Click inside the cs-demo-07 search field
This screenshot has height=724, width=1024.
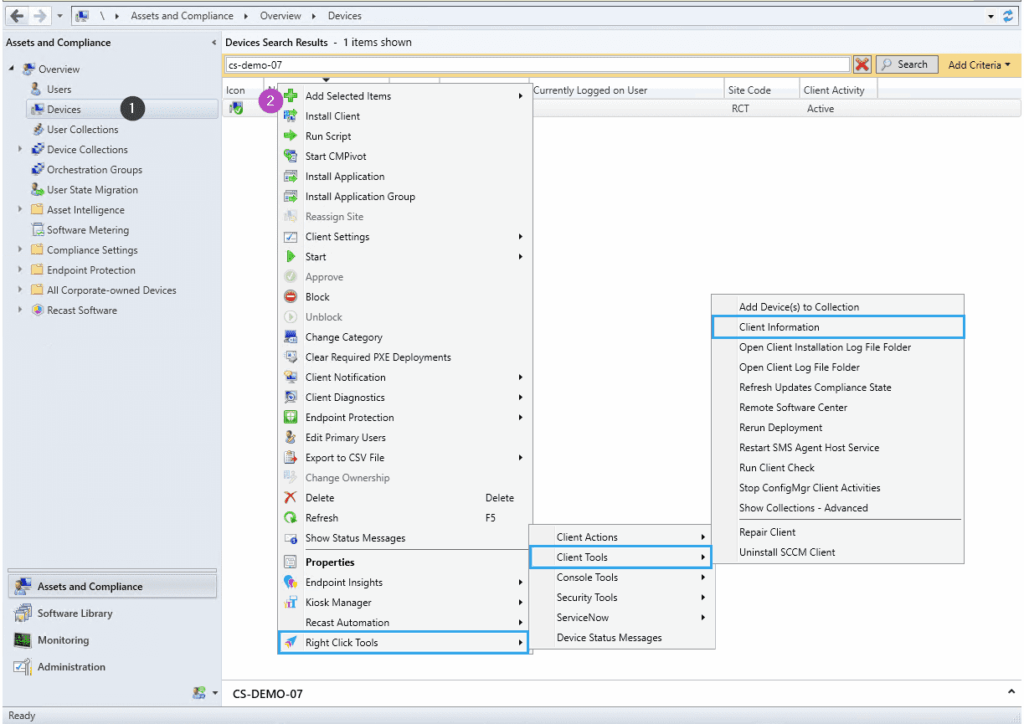click(x=500, y=64)
